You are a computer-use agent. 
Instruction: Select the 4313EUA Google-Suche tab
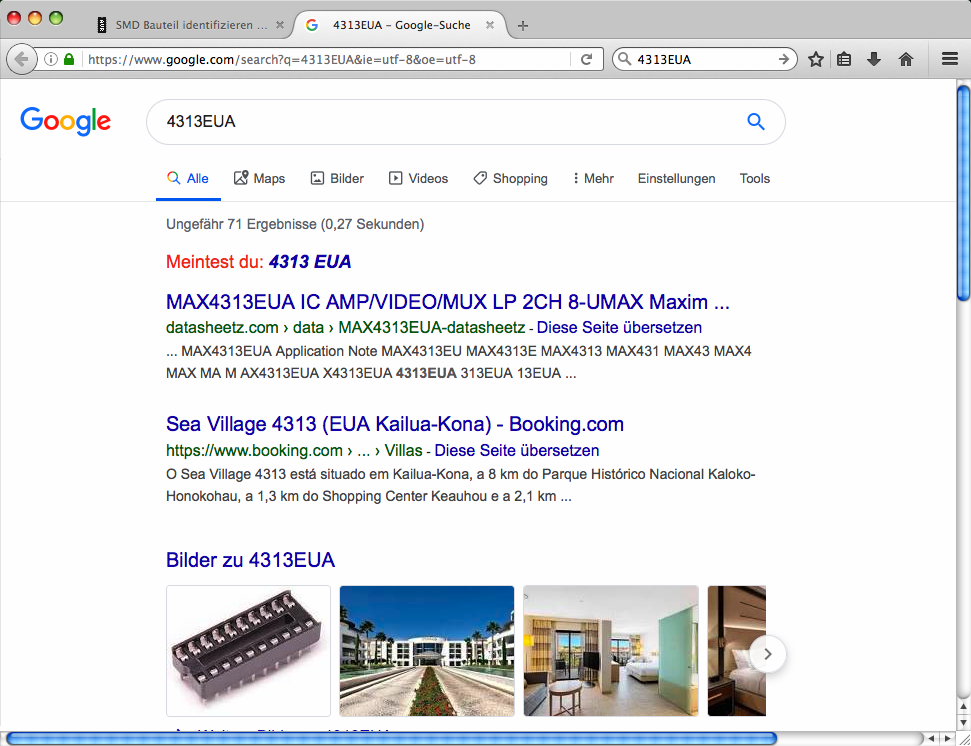point(399,25)
